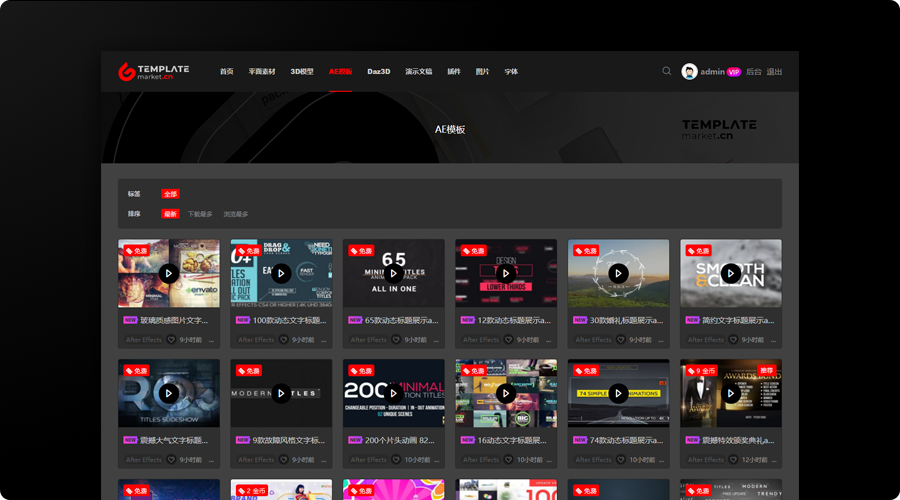Click the admin username text
This screenshot has width=900, height=500.
(712, 72)
